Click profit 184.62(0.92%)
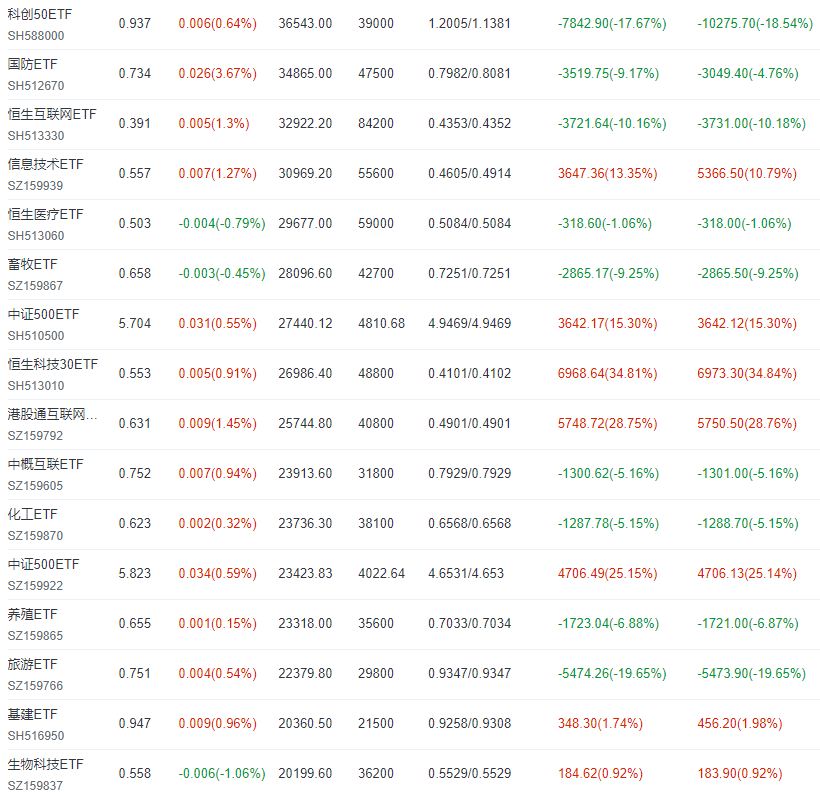The width and height of the screenshot is (820, 792). [x=600, y=774]
